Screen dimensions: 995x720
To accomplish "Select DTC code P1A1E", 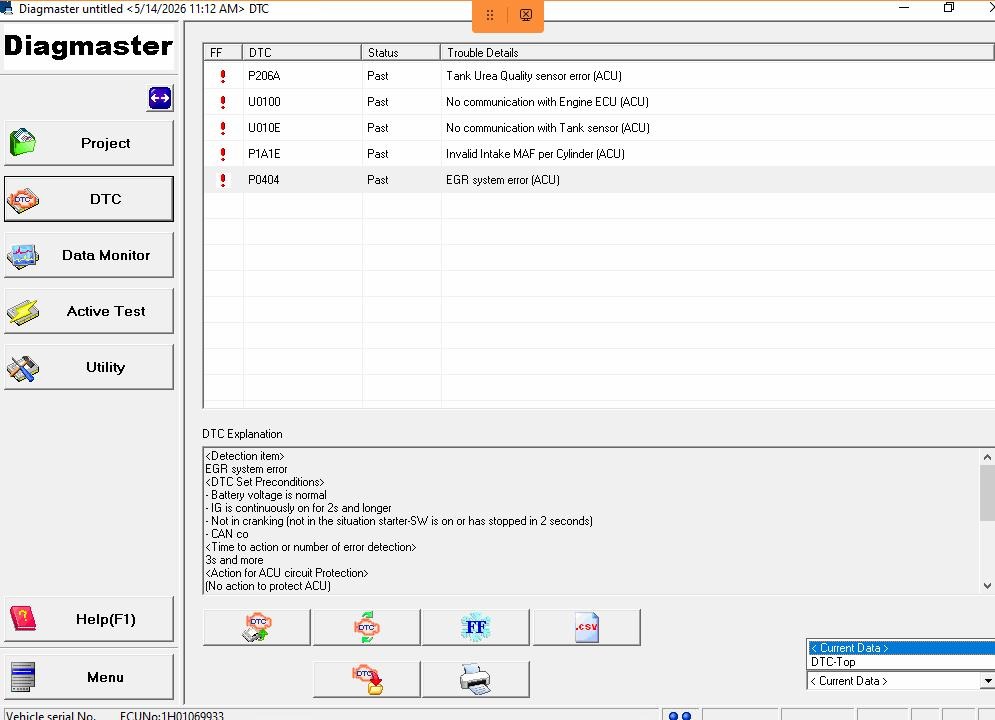I will pos(264,154).
